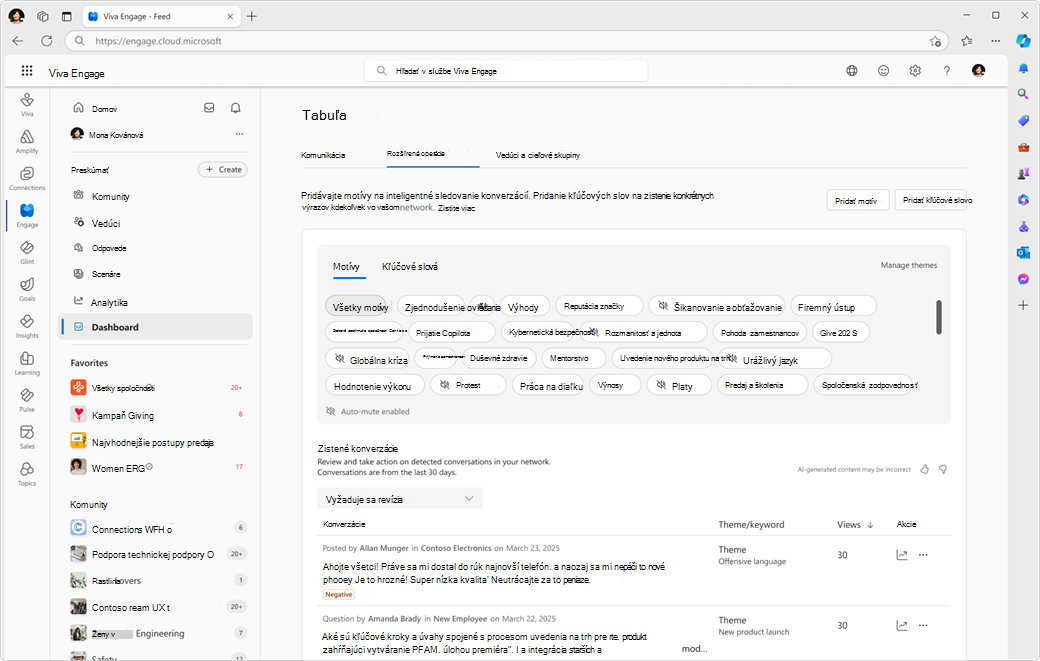
Task: Open analytics chart icon for Amanda Brady post
Action: (901, 625)
